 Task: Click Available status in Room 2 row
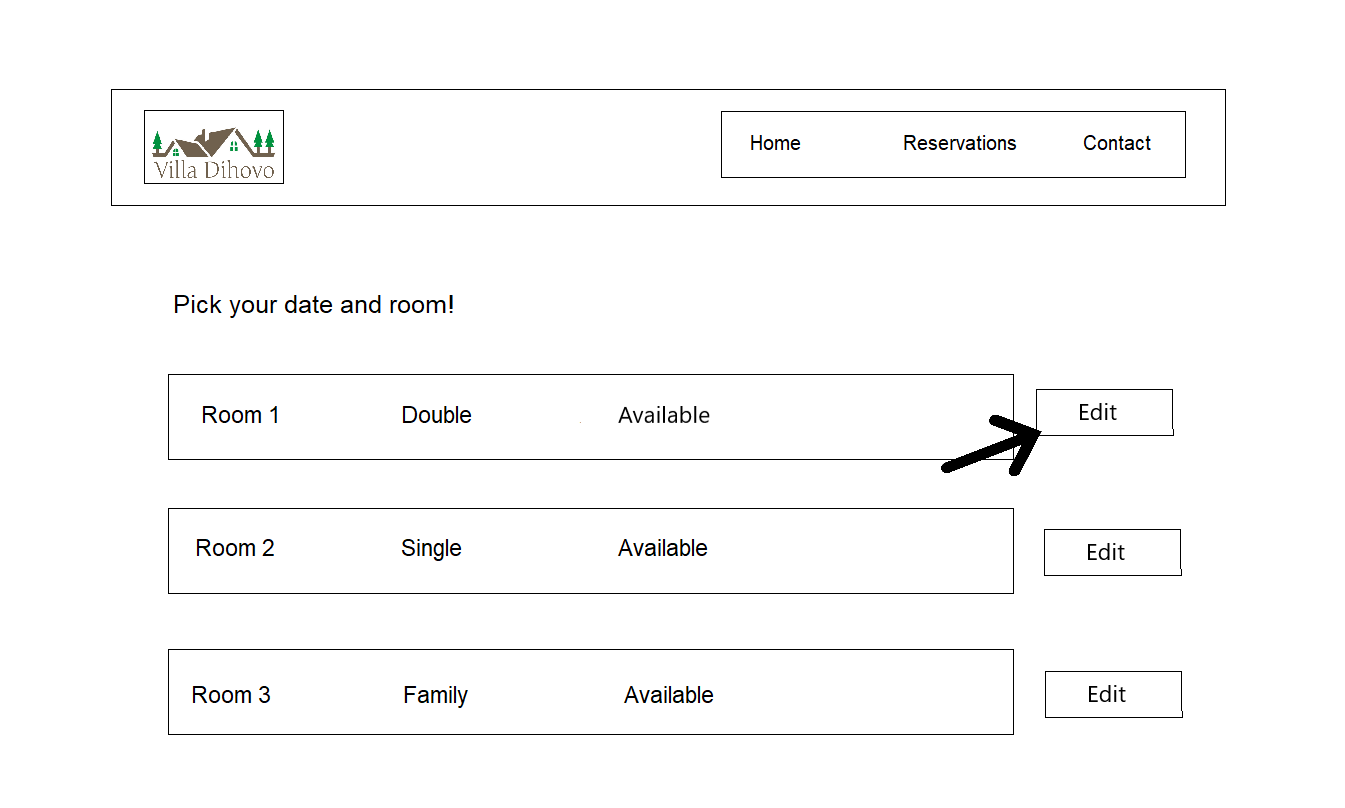coord(663,548)
